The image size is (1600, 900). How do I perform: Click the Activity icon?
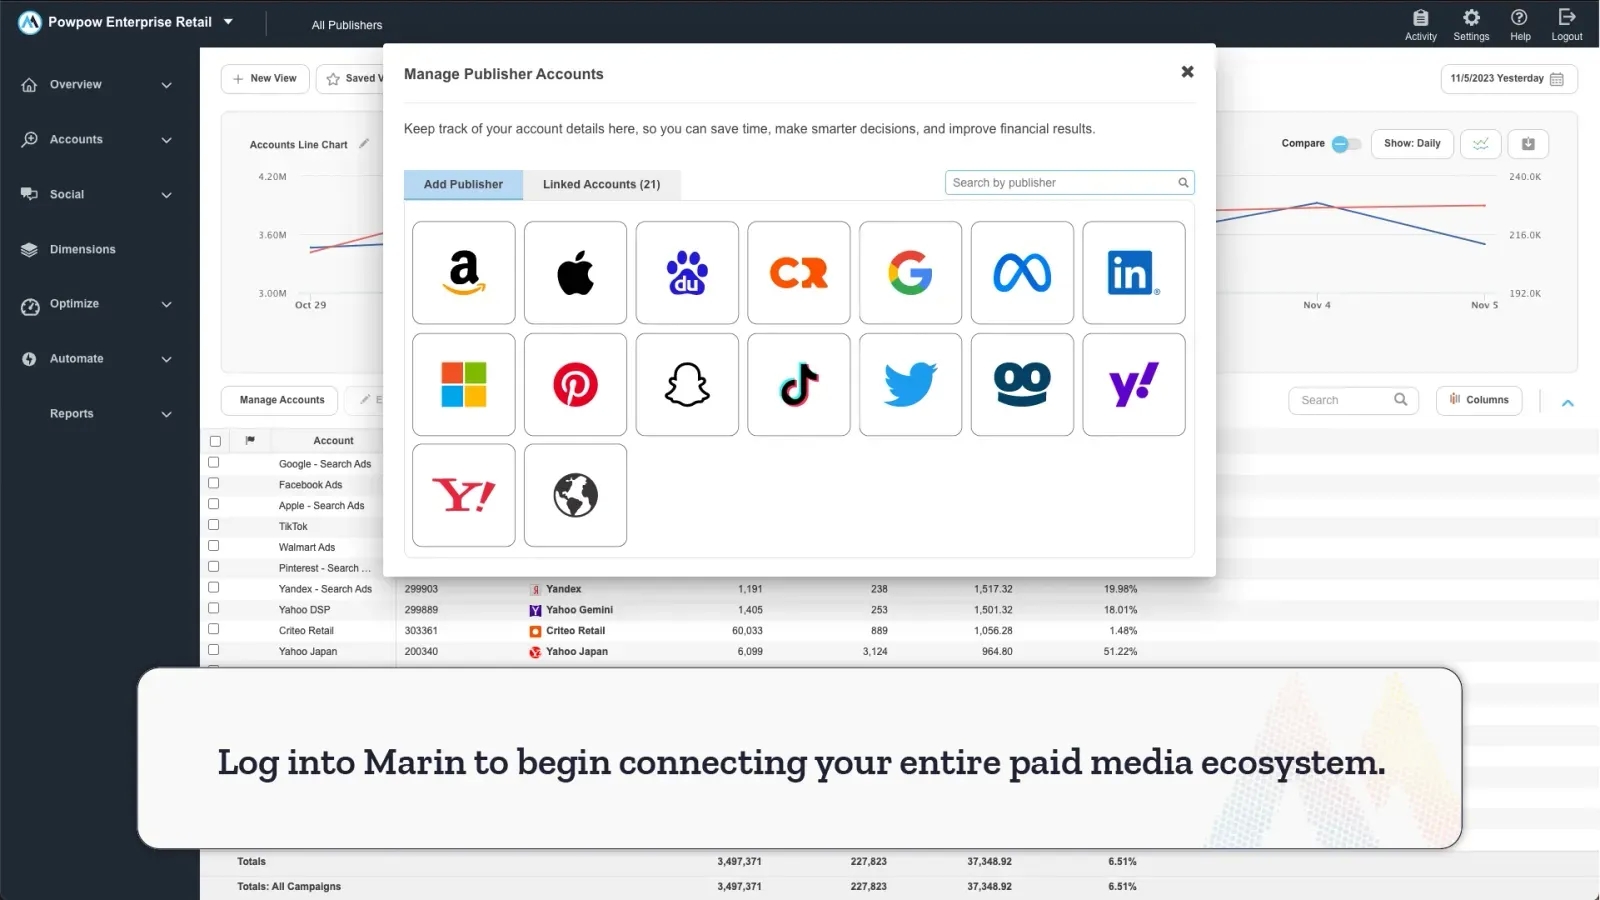(x=1421, y=24)
